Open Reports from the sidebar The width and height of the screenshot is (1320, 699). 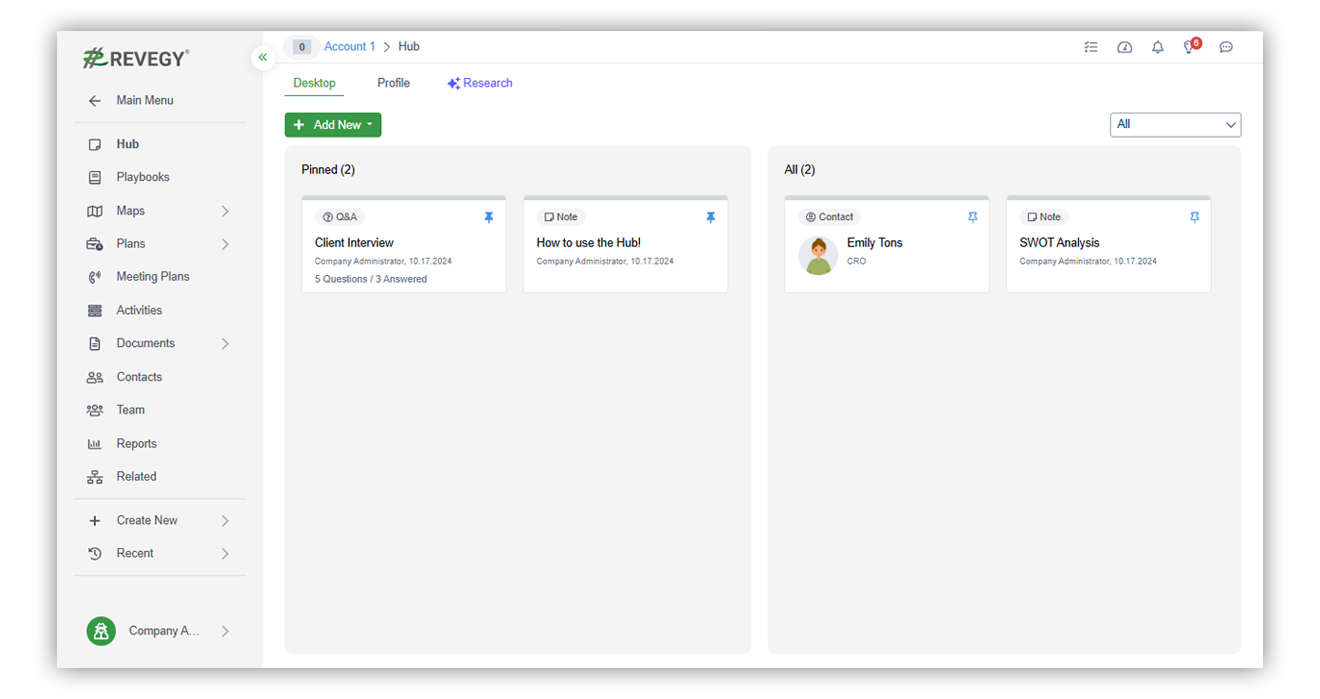[137, 444]
